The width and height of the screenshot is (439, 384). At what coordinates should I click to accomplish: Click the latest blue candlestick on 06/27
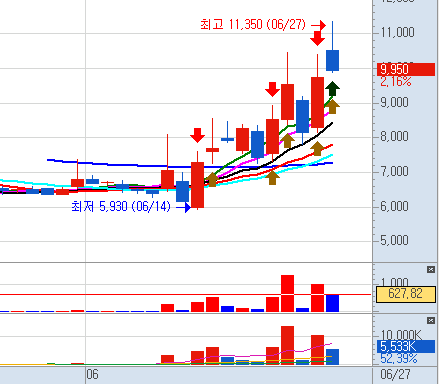click(332, 60)
